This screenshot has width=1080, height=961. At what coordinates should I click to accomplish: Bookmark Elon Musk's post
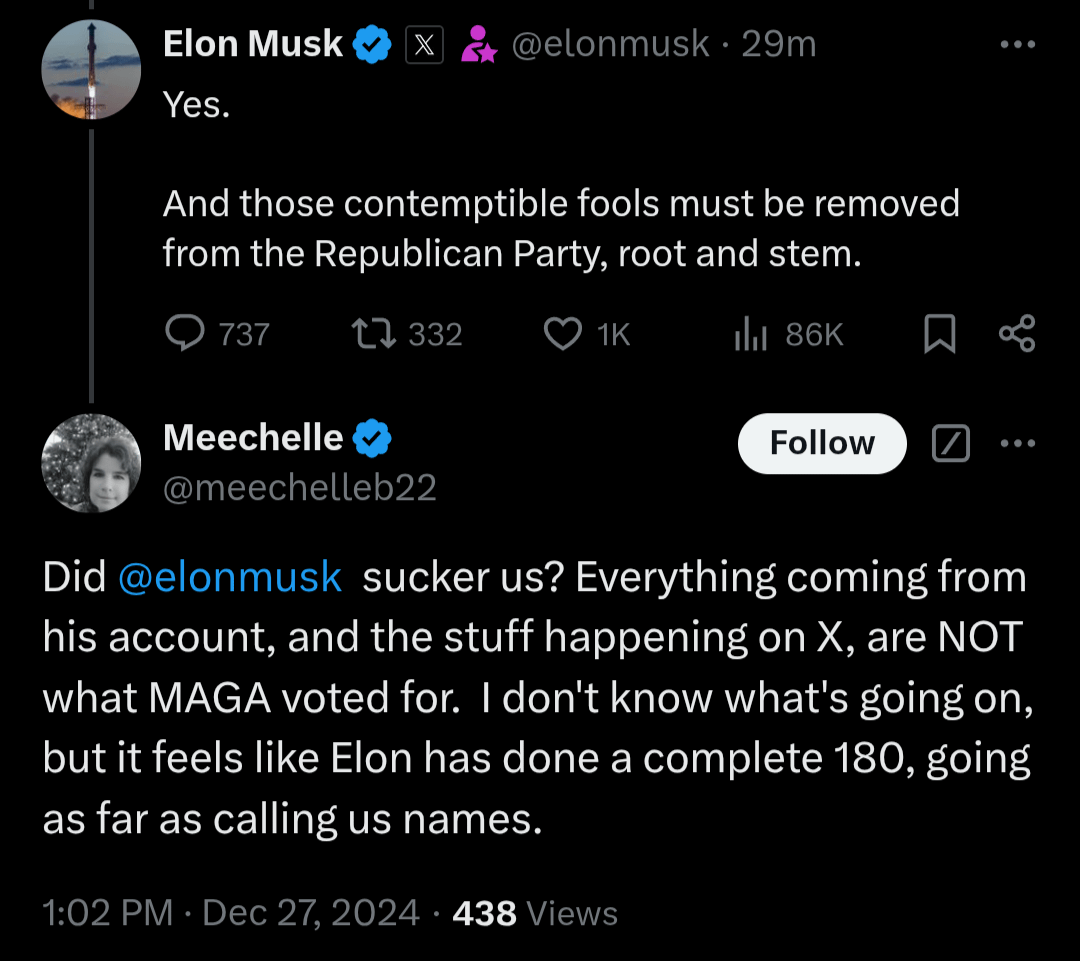coord(939,334)
